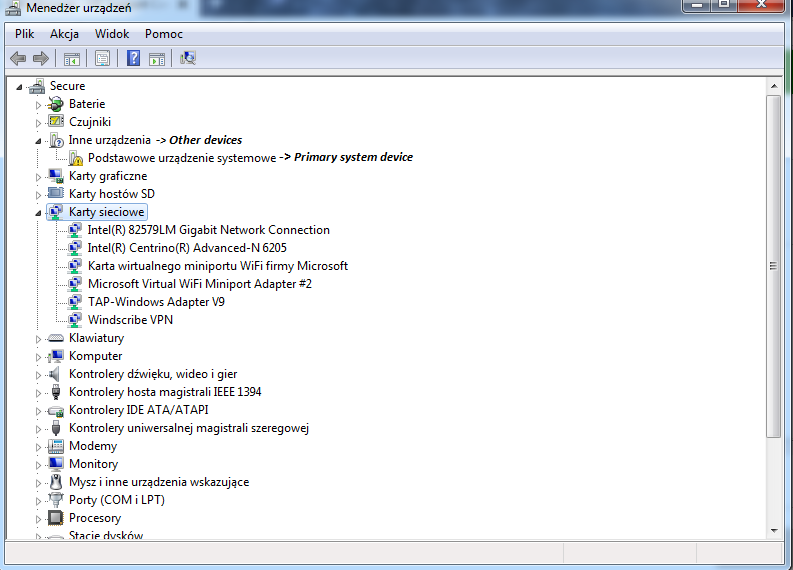793x570 pixels.
Task: Select Kontrolery hosta magistrali IEEE 1394
Action: (165, 392)
